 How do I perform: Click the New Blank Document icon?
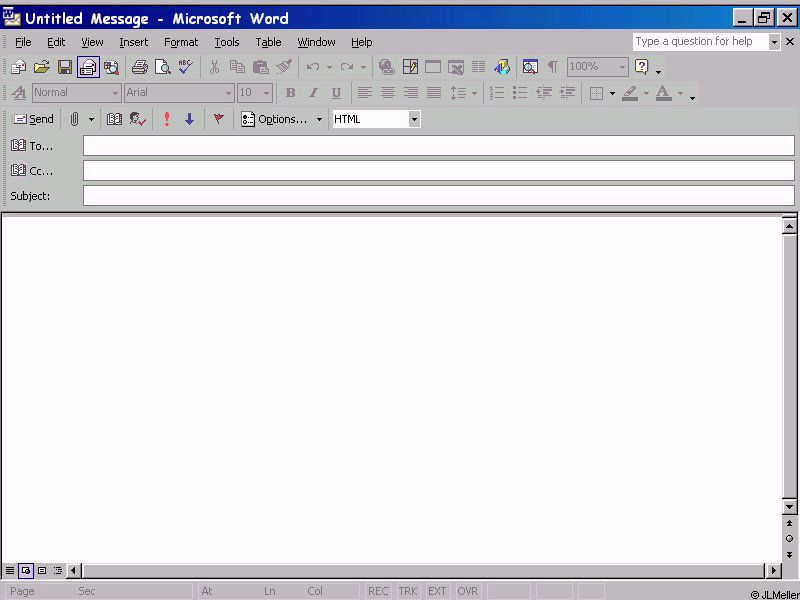pos(18,67)
